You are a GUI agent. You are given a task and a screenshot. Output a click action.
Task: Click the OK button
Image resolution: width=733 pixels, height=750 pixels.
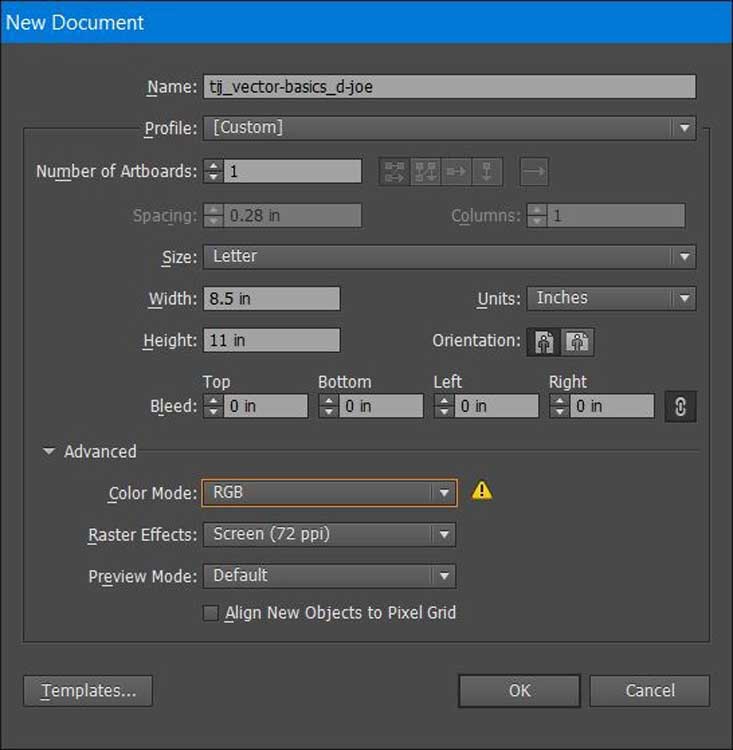pyautogui.click(x=519, y=691)
